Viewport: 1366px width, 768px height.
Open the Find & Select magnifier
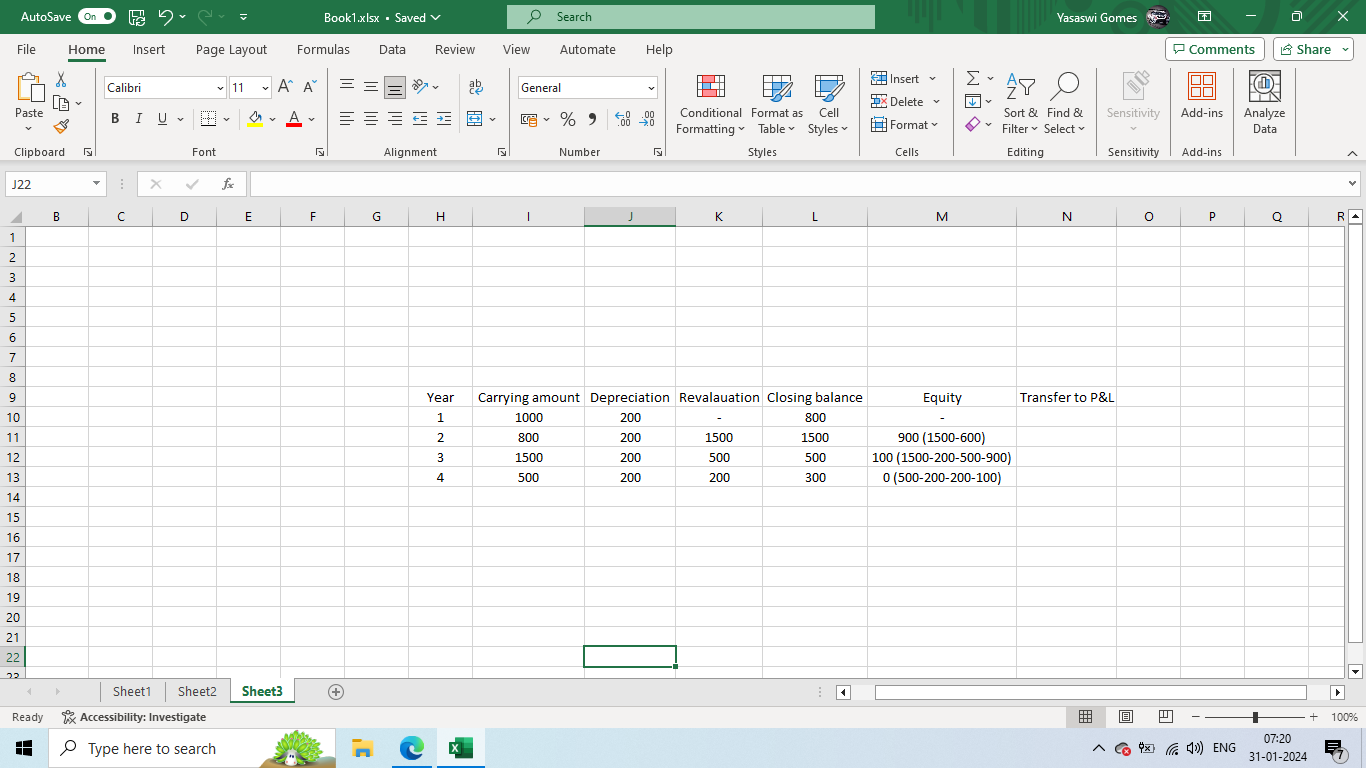[x=1064, y=87]
